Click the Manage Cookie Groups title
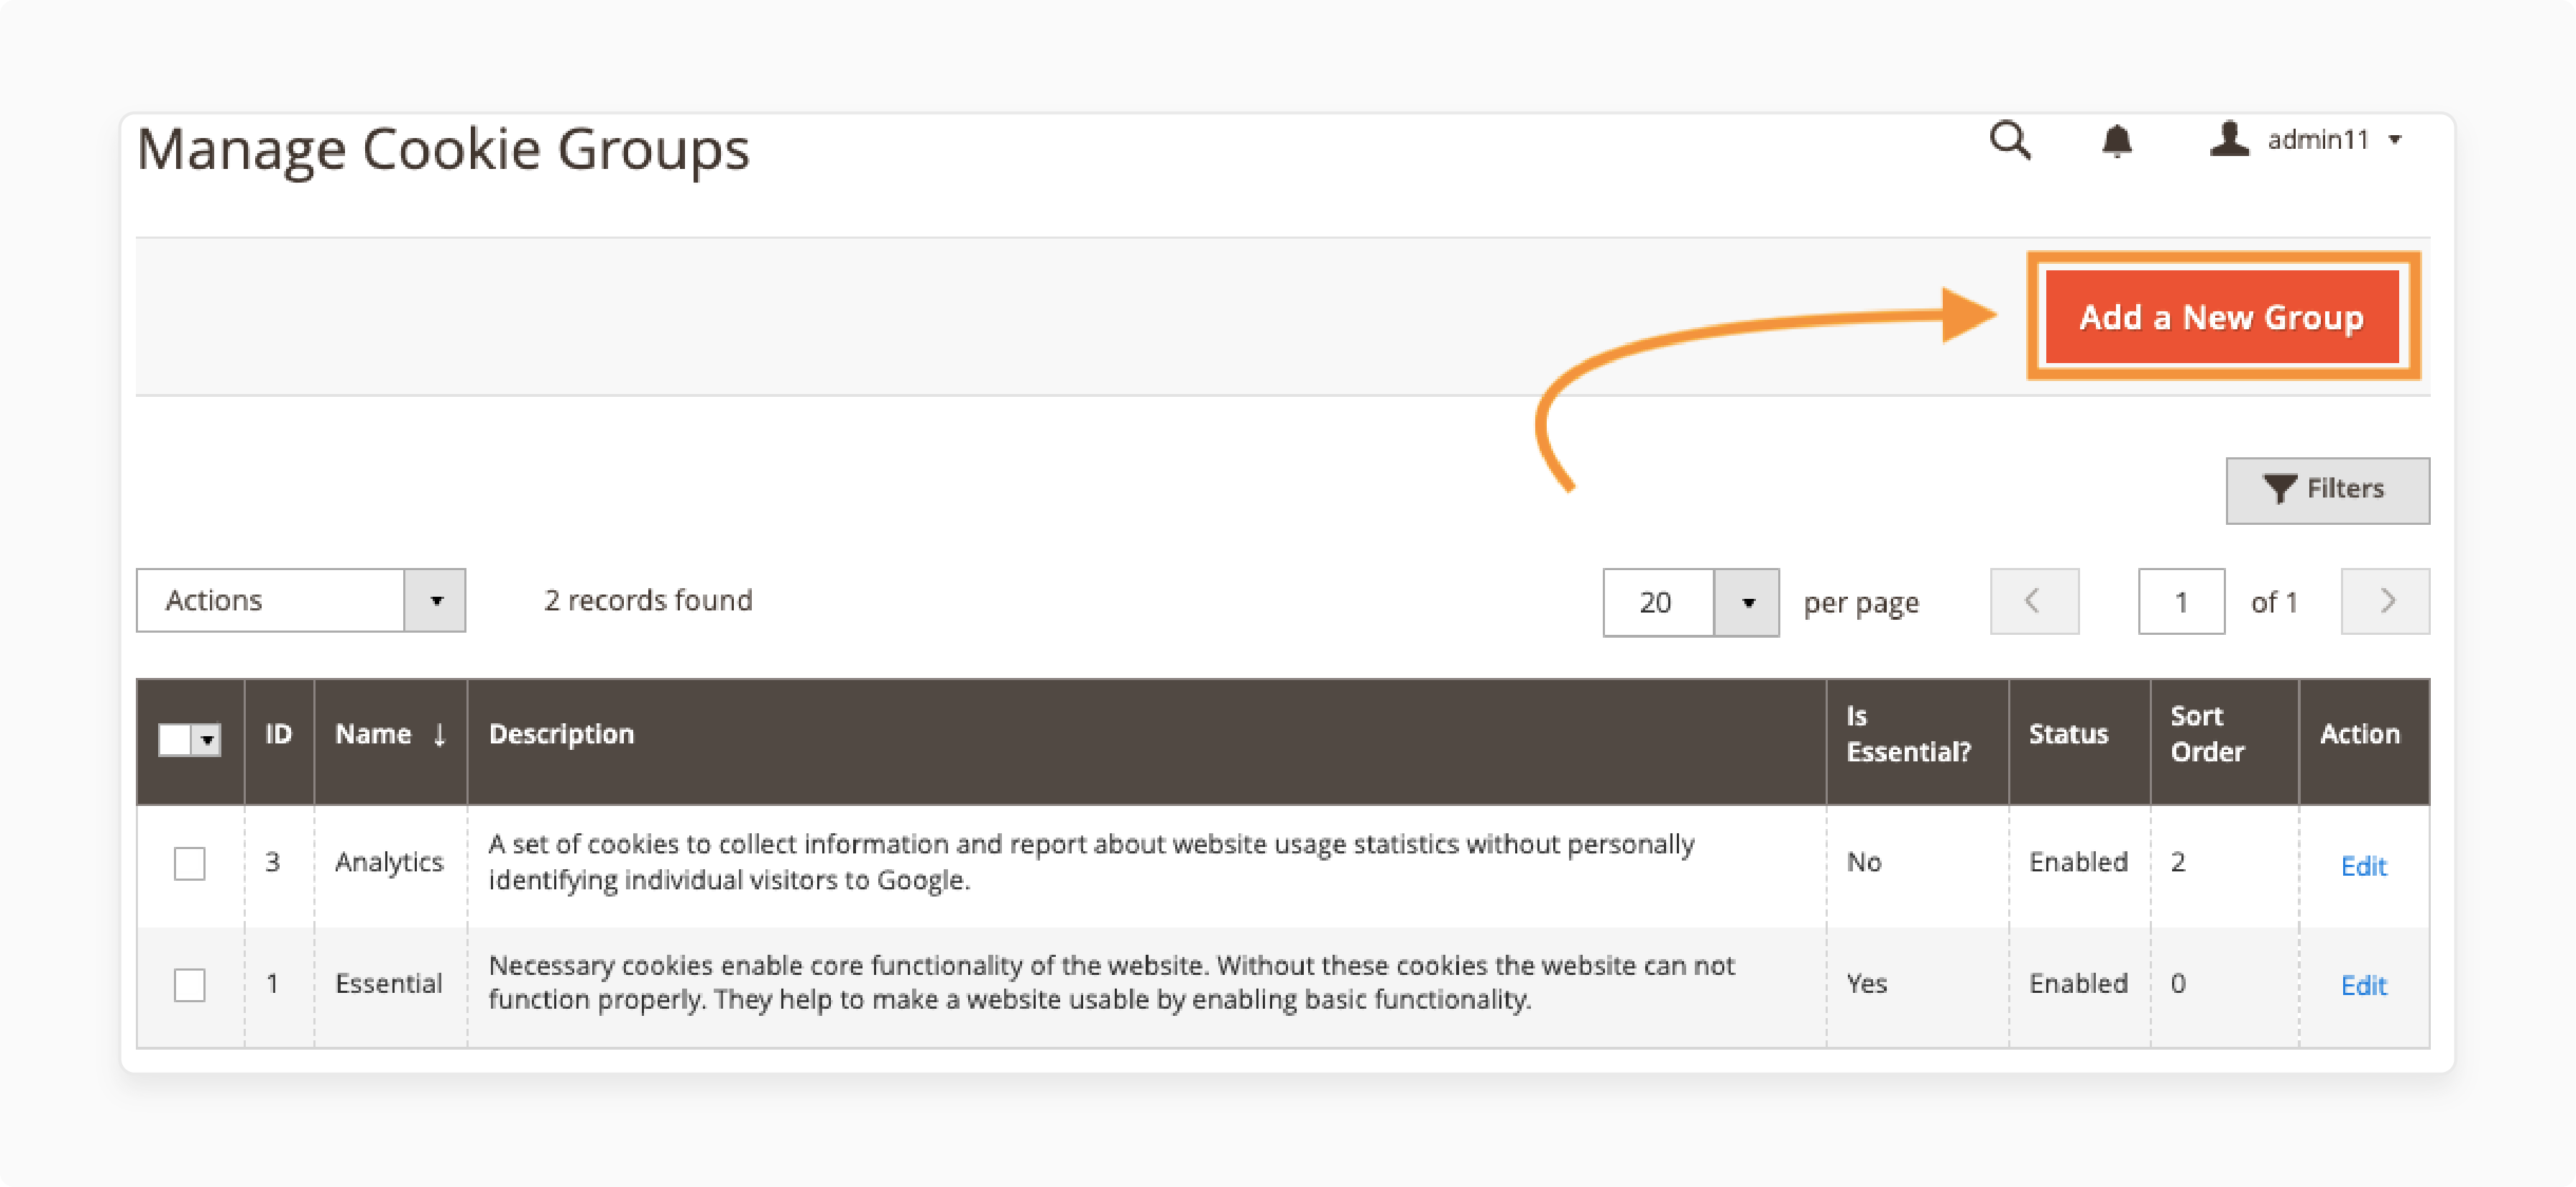The image size is (2576, 1187). point(443,151)
